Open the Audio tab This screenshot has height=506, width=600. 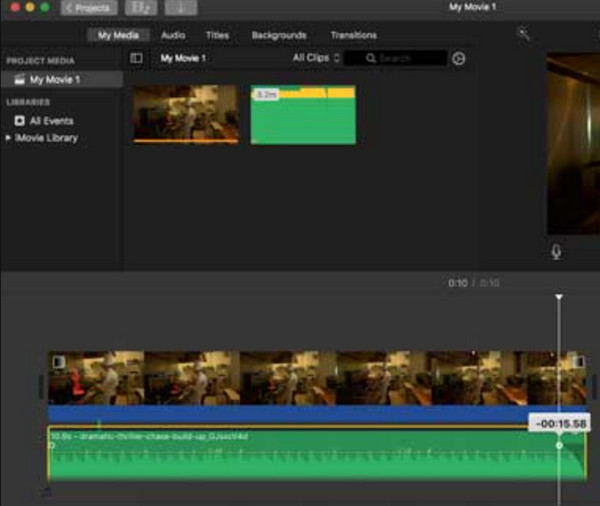173,35
